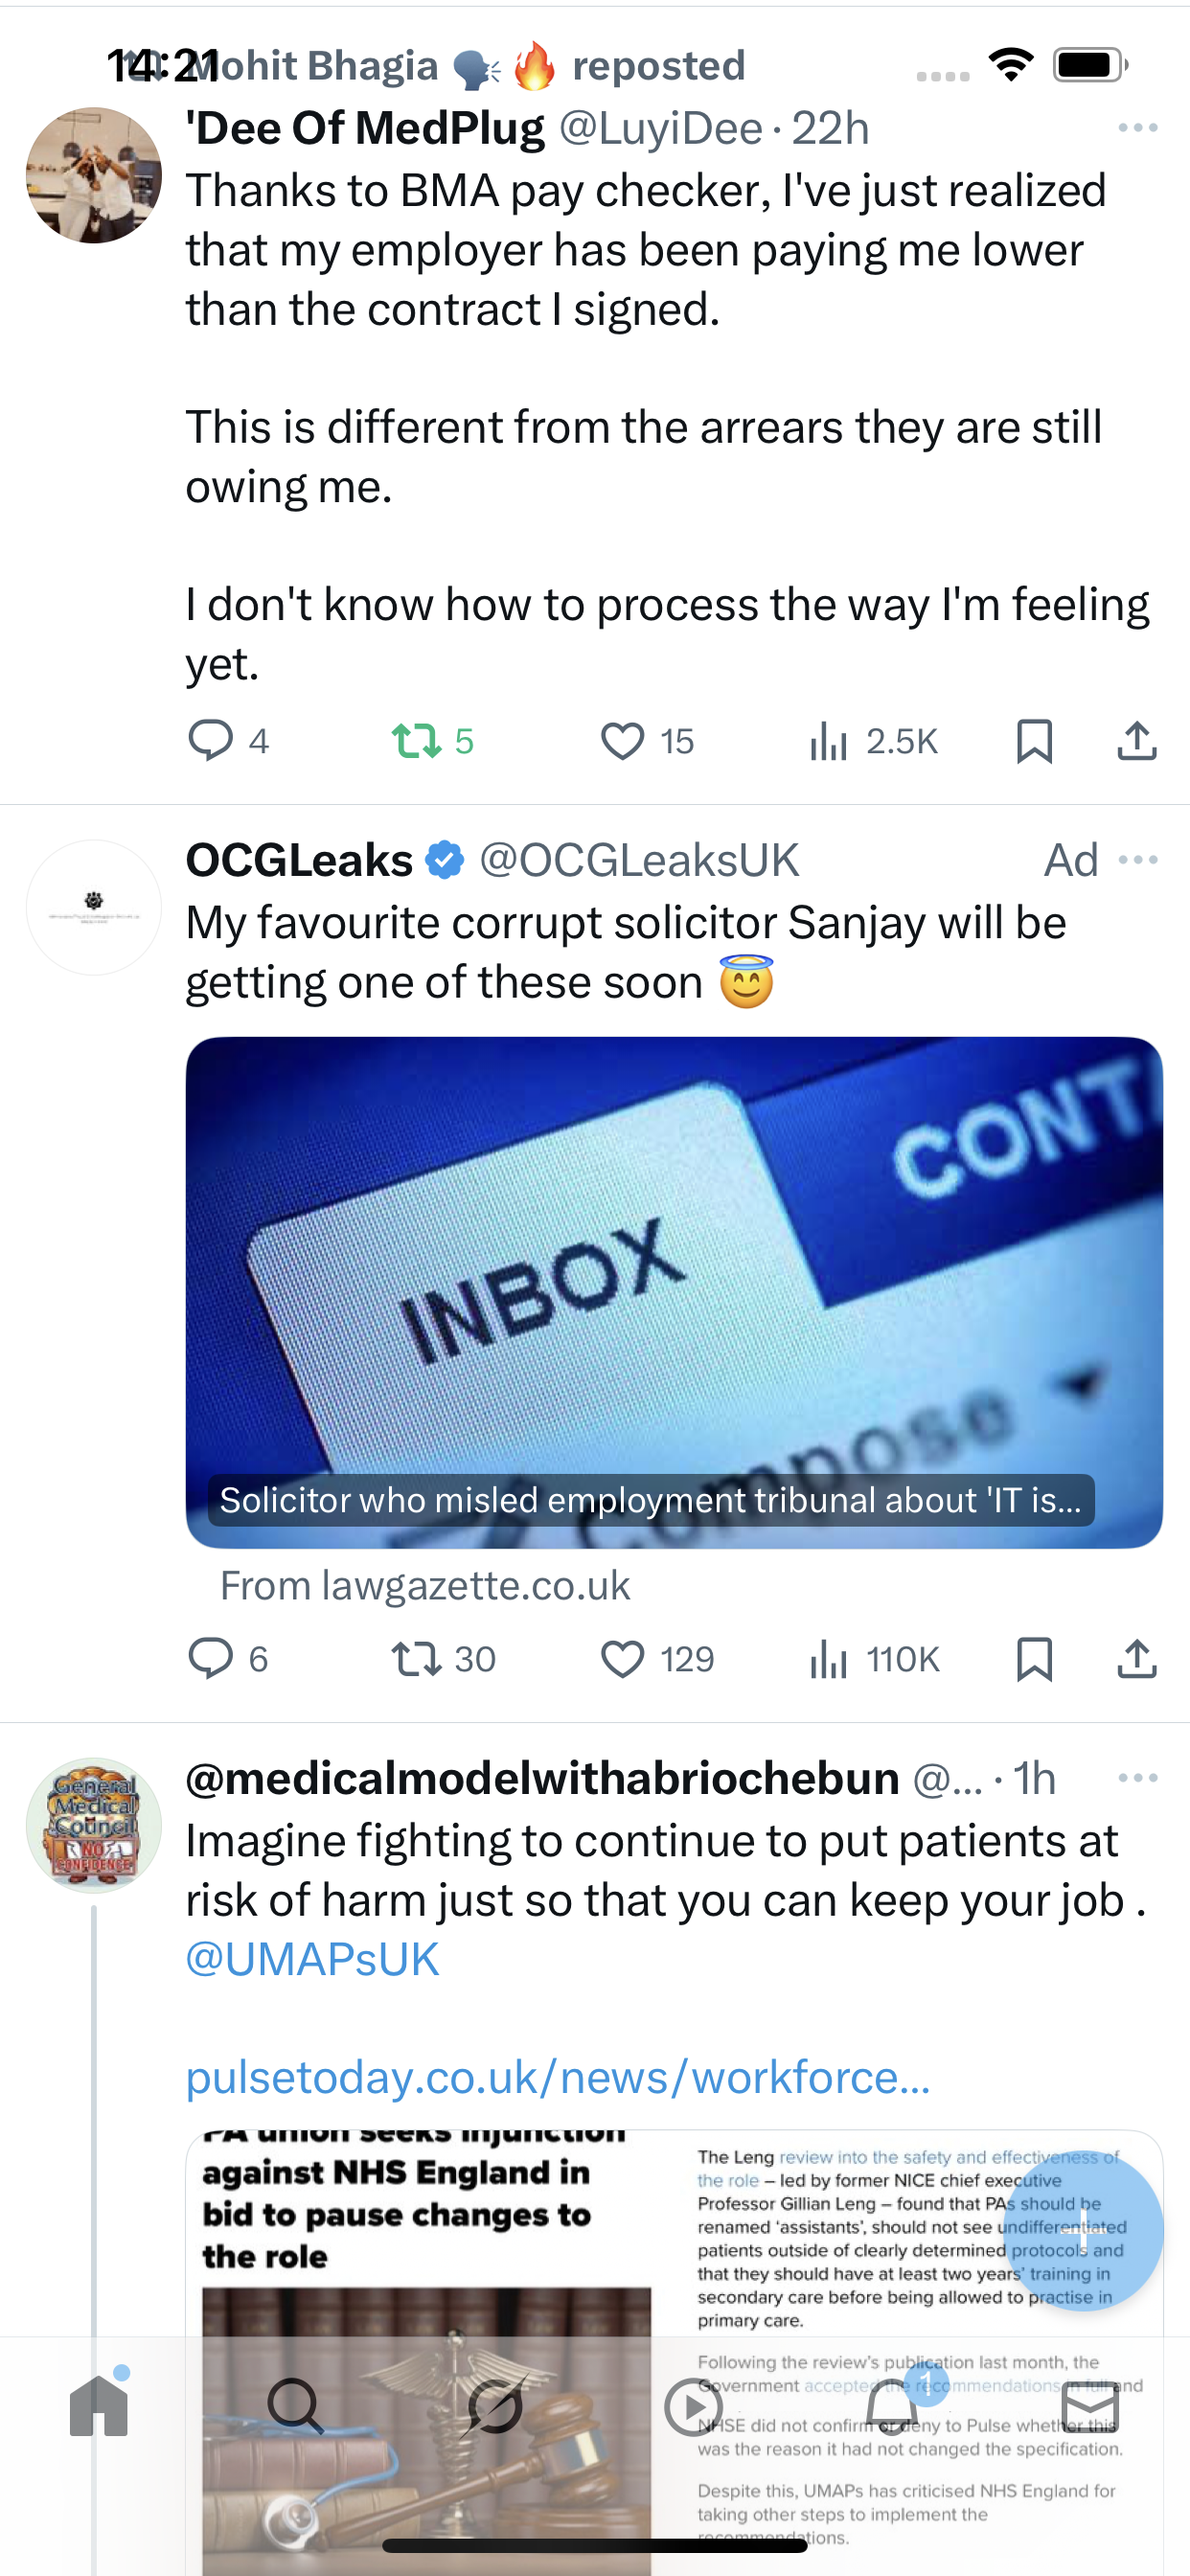Open more options for medicalmodelwithabriochebun tweet

tap(1138, 1778)
